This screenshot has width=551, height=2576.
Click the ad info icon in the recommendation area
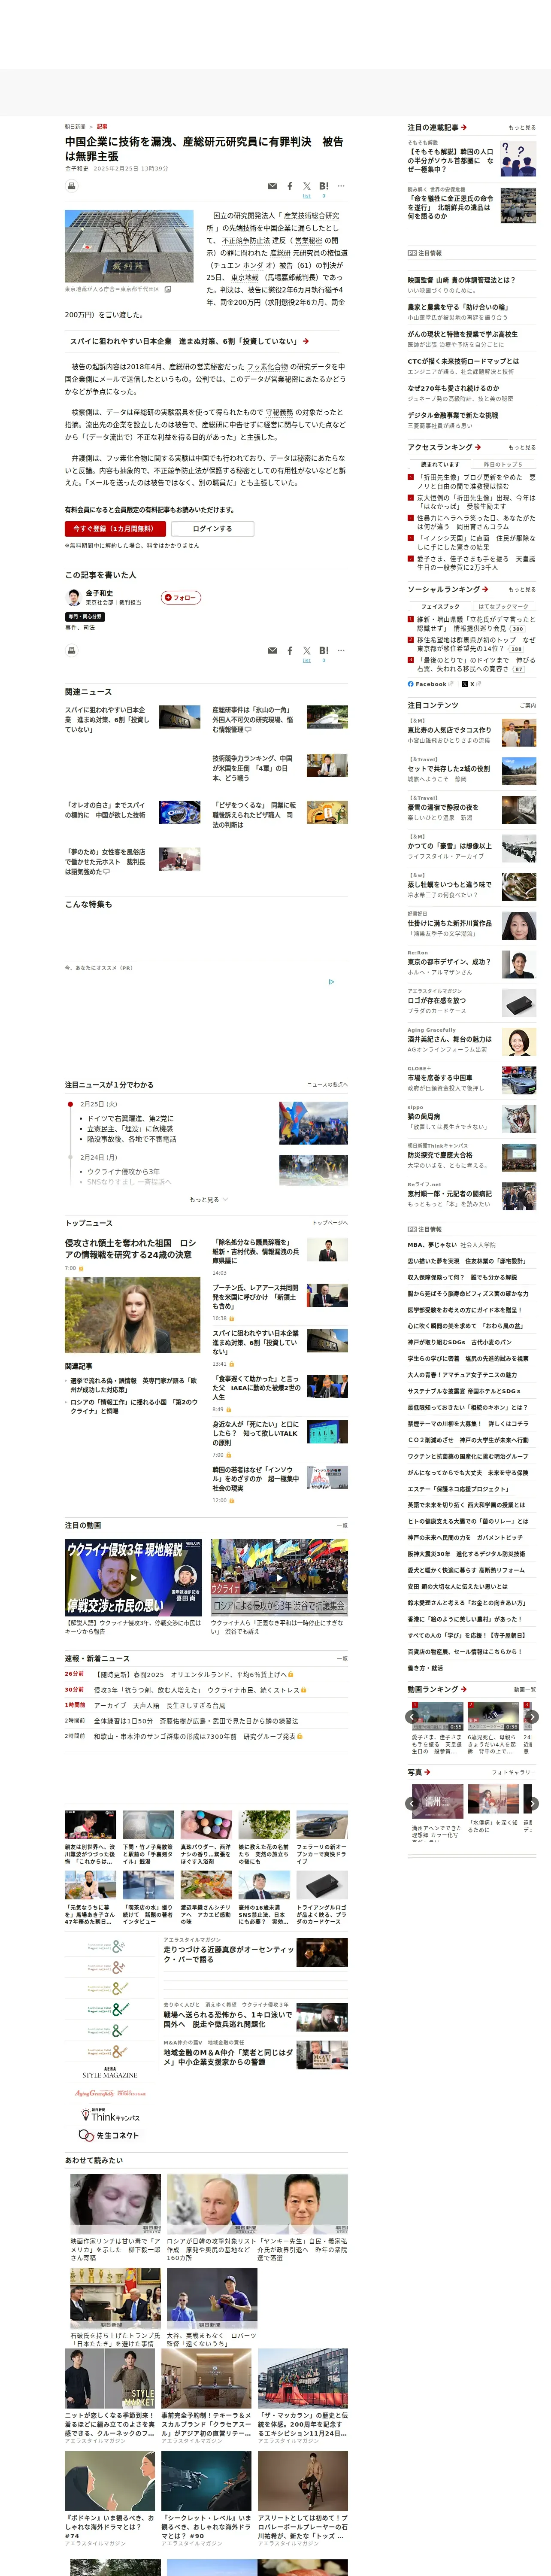(332, 981)
